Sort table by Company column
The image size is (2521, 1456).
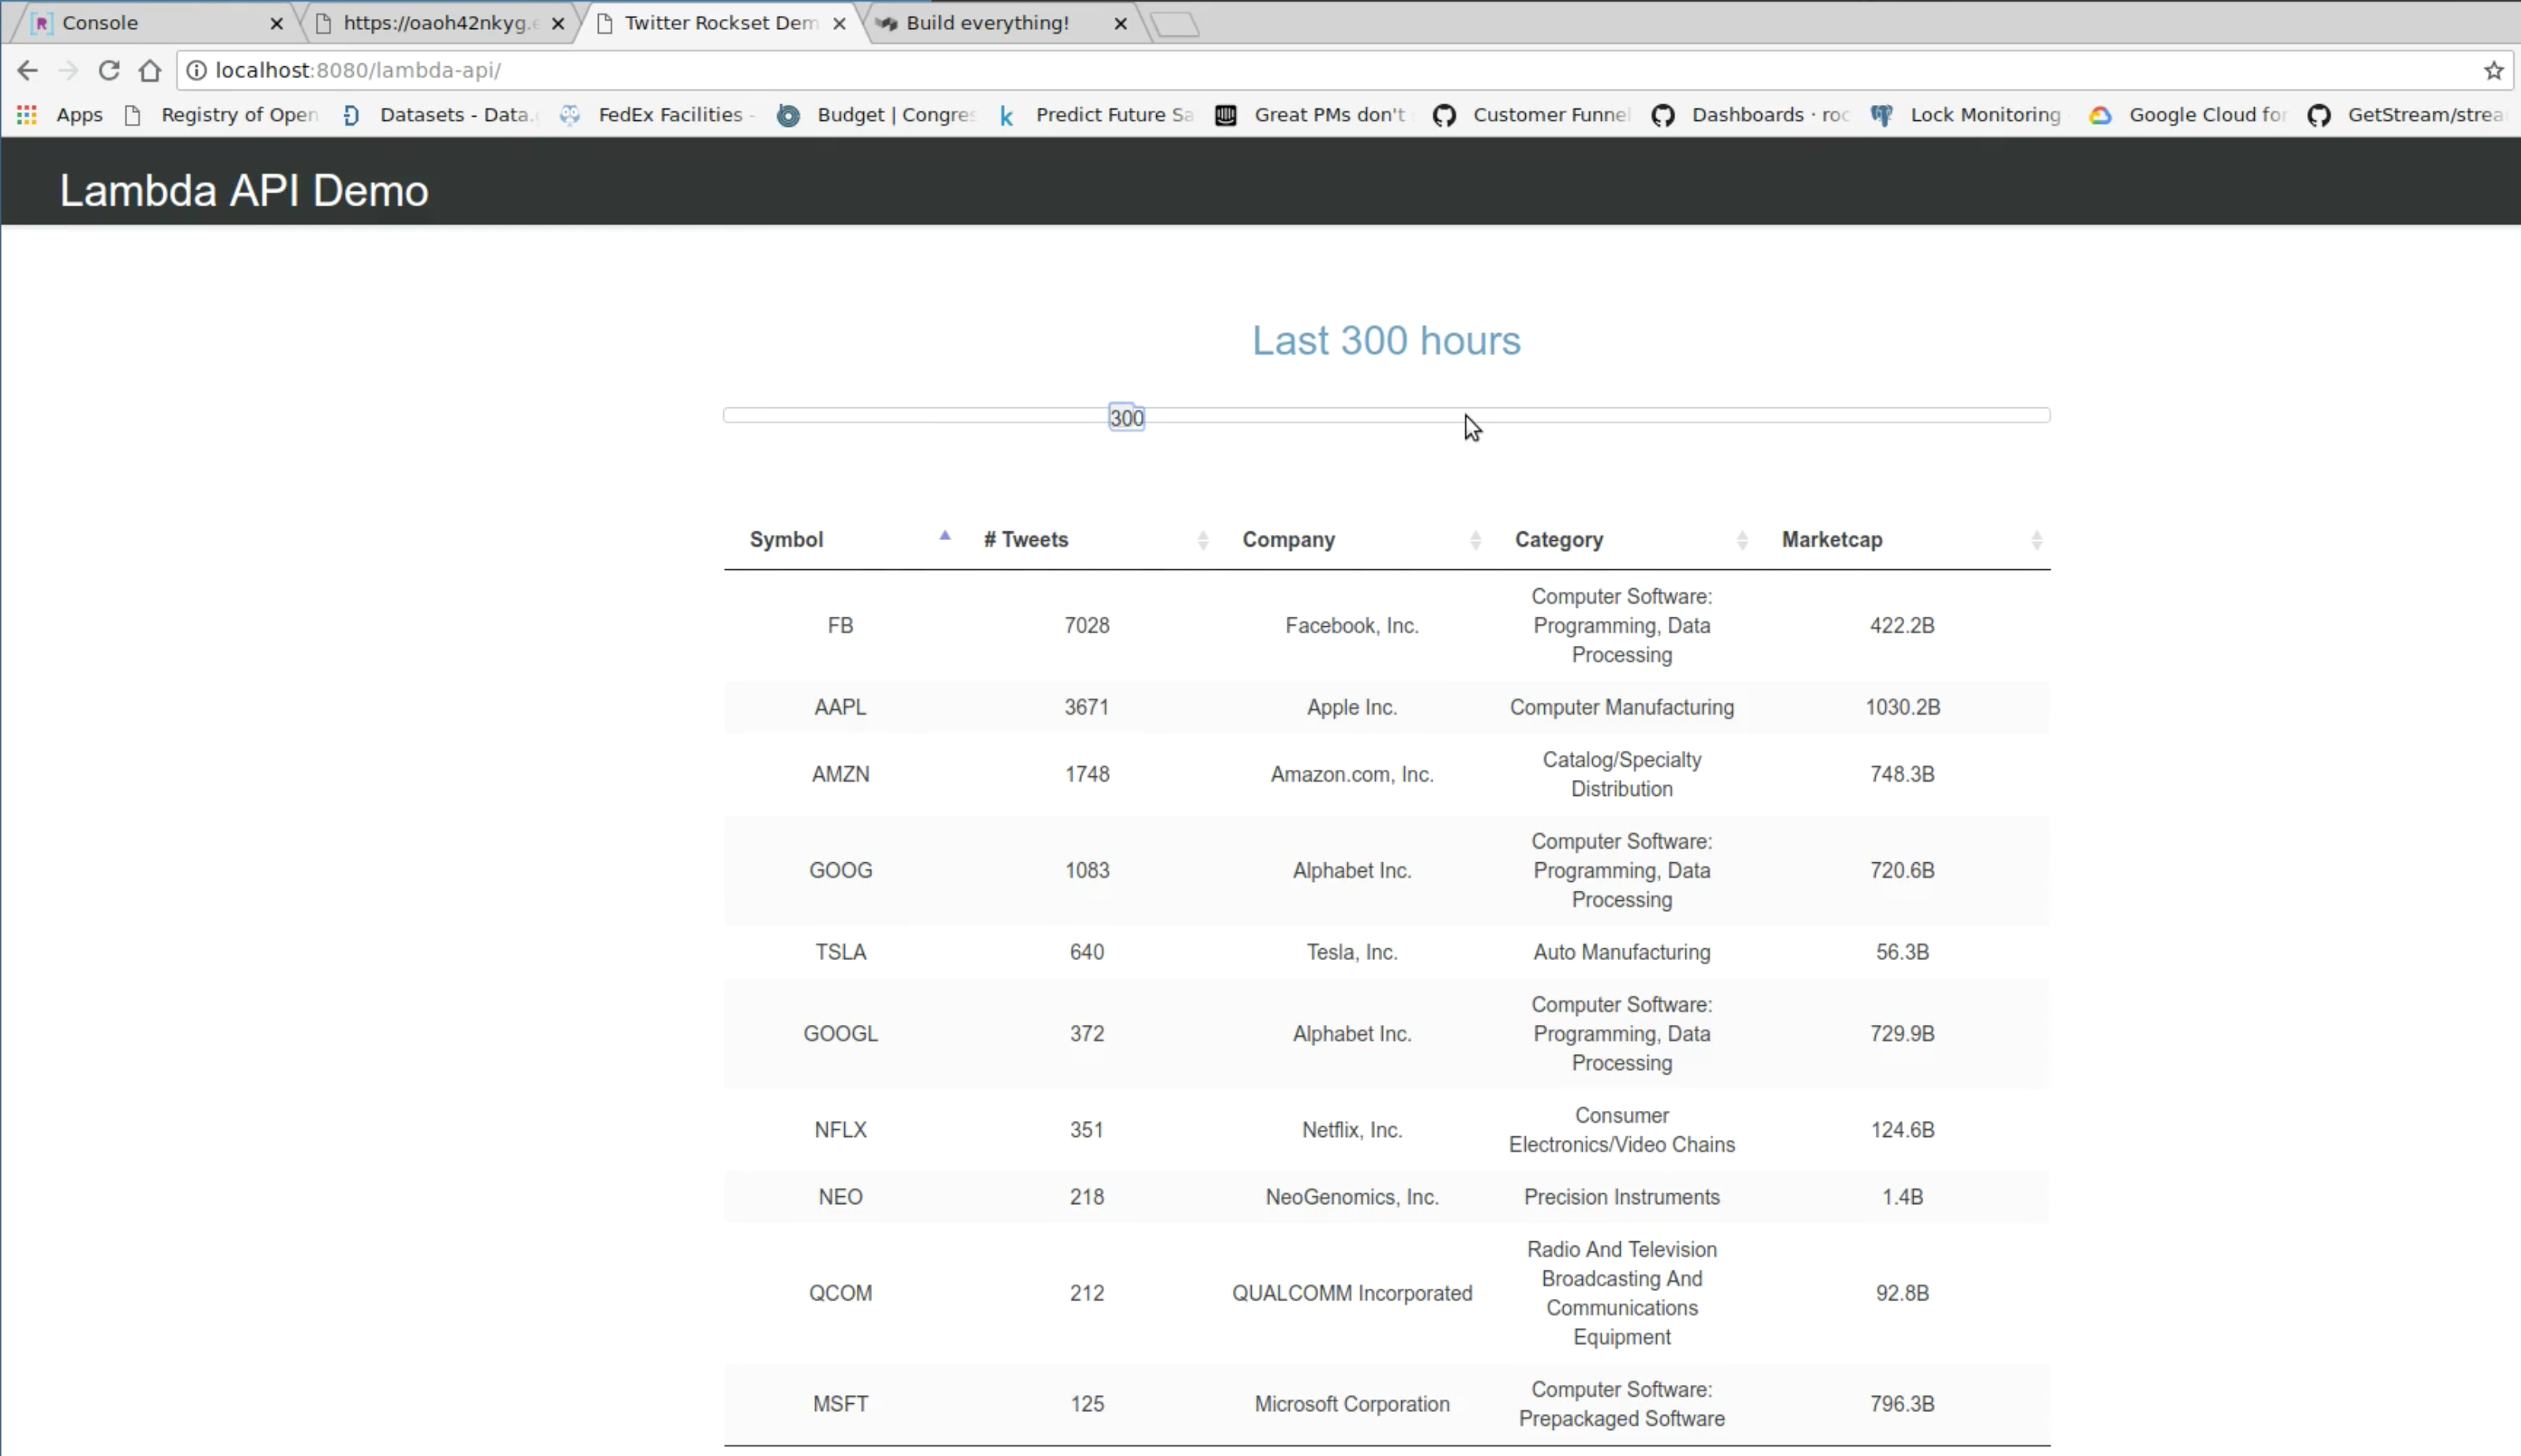click(1288, 540)
